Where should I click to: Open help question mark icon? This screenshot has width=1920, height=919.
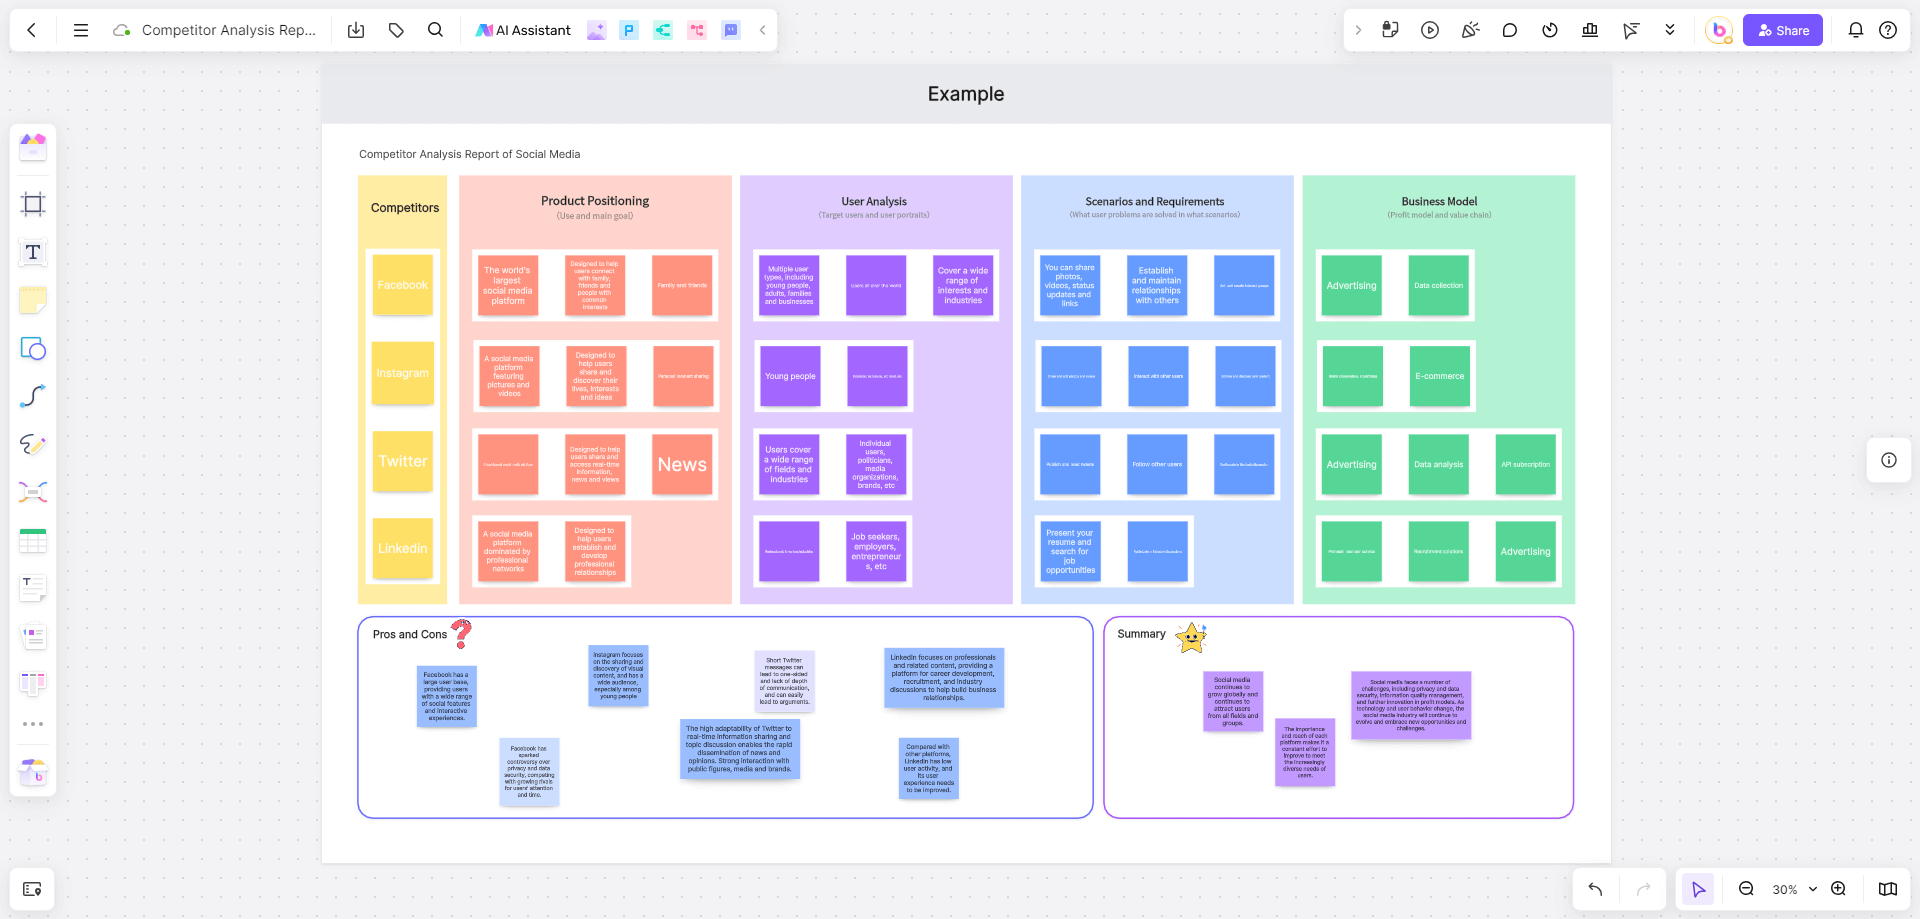(x=1888, y=30)
